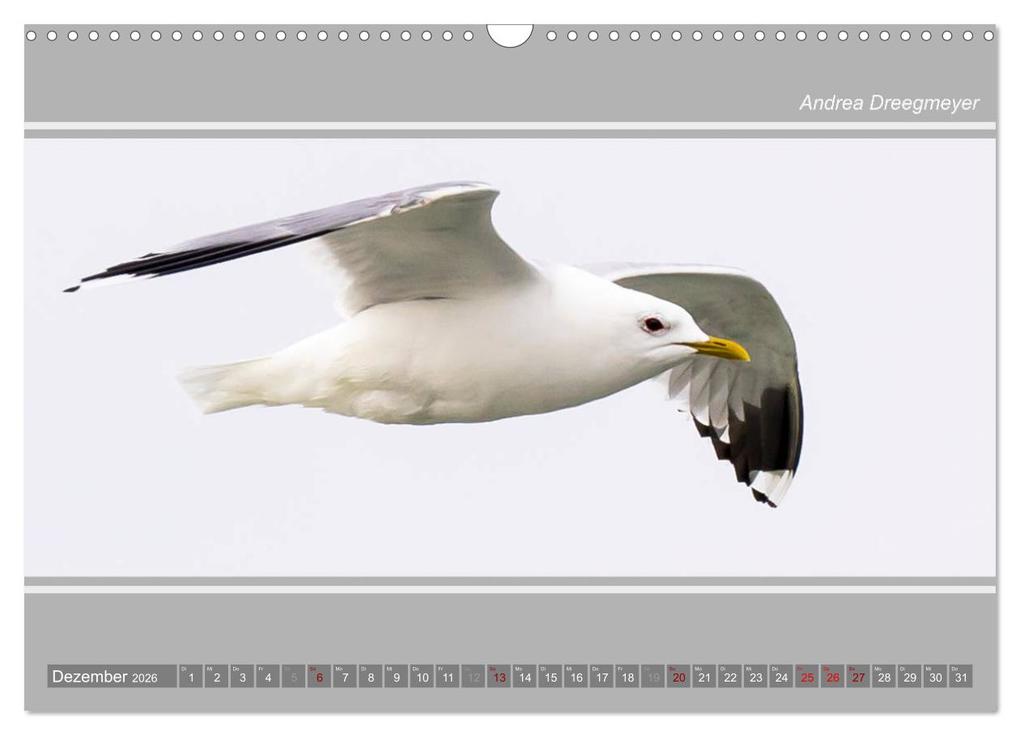The image size is (1020, 735).
Task: Click the Dezember 2026 month label
Action: (x=105, y=677)
